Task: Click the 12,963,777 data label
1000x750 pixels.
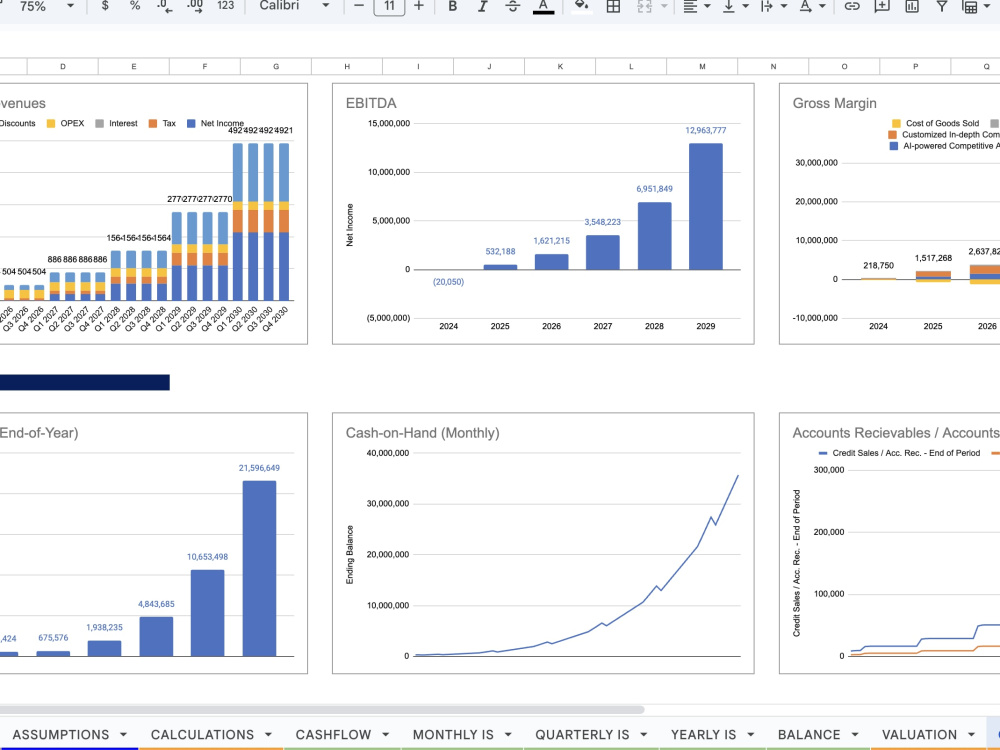Action: pos(705,130)
